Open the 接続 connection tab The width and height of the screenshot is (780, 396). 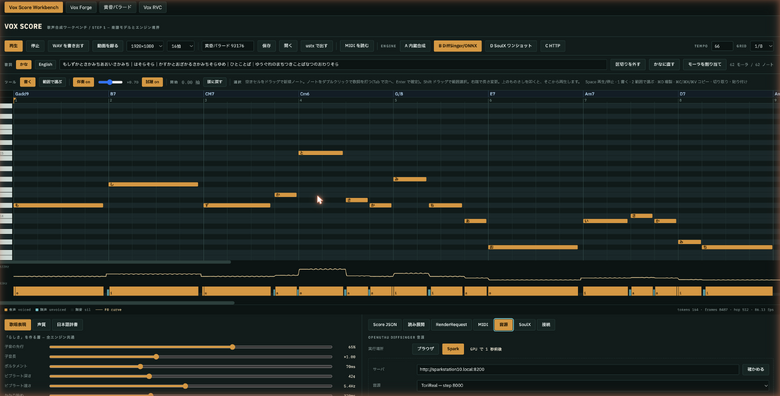(546, 325)
